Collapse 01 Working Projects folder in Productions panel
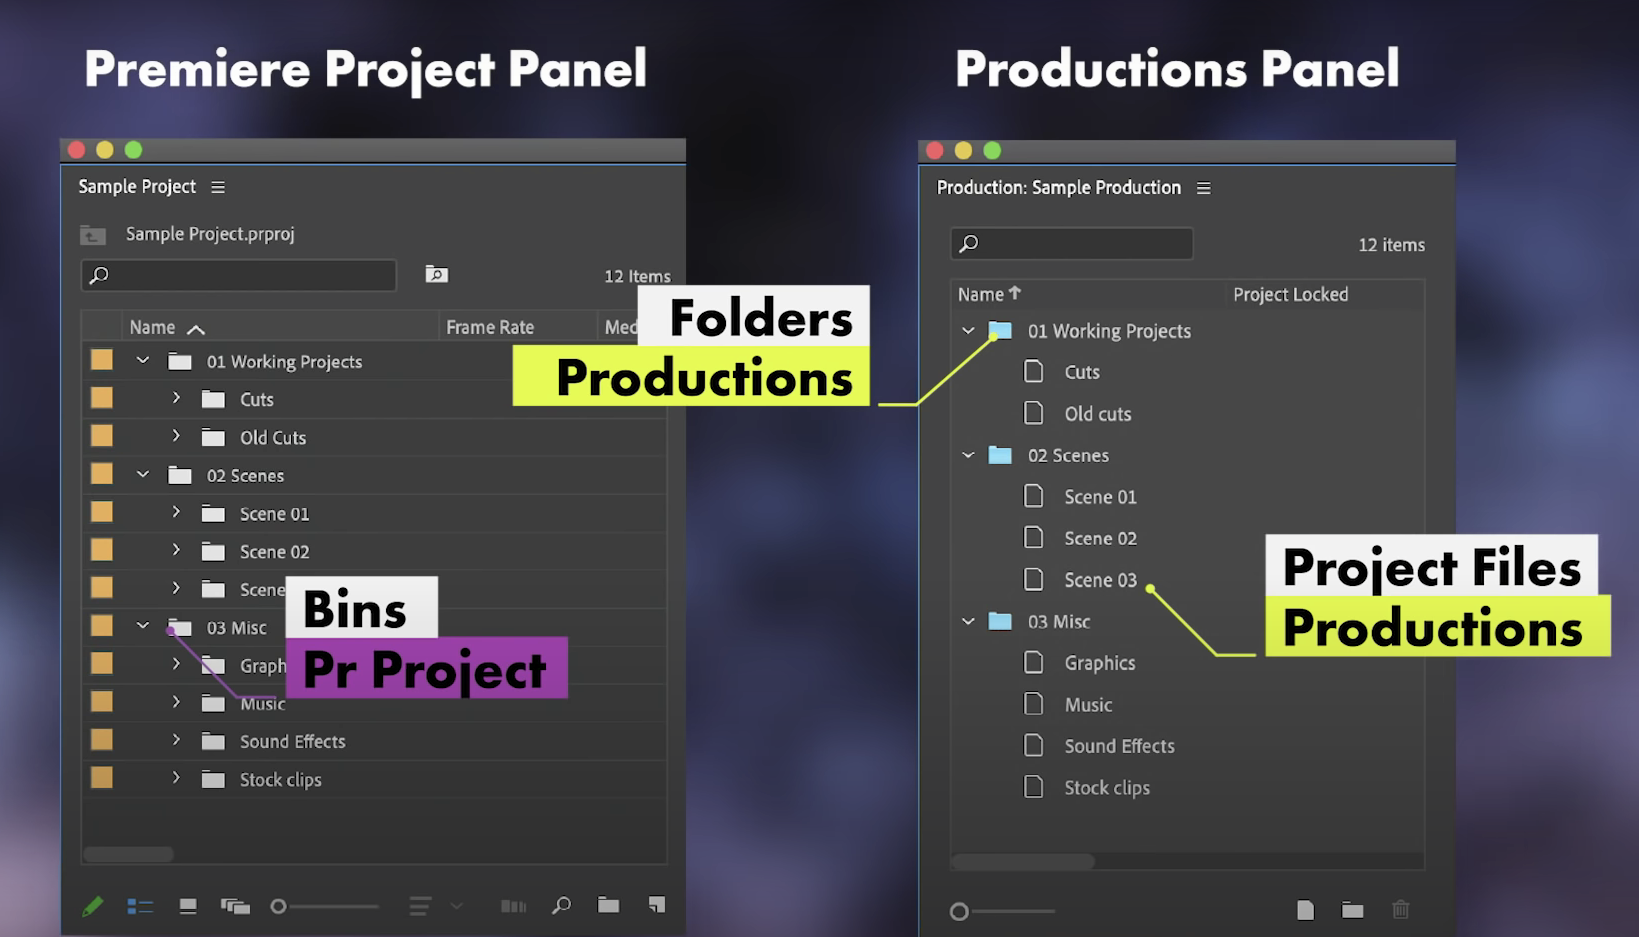Image resolution: width=1639 pixels, height=937 pixels. [x=968, y=331]
